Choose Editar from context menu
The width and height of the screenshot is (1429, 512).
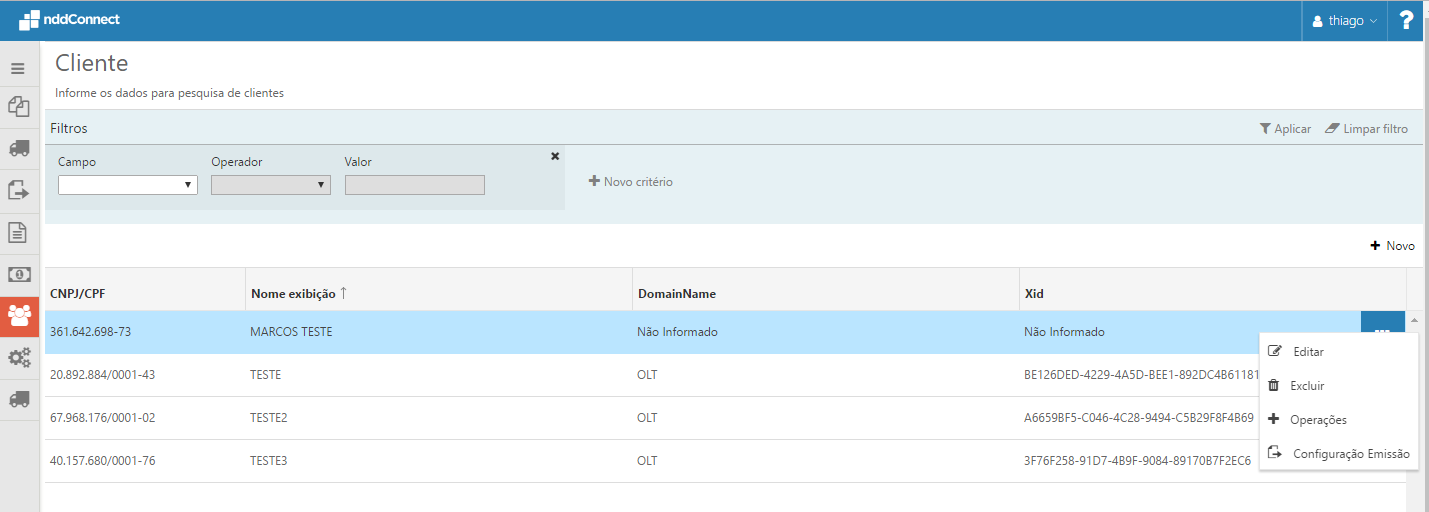pyautogui.click(x=1309, y=352)
